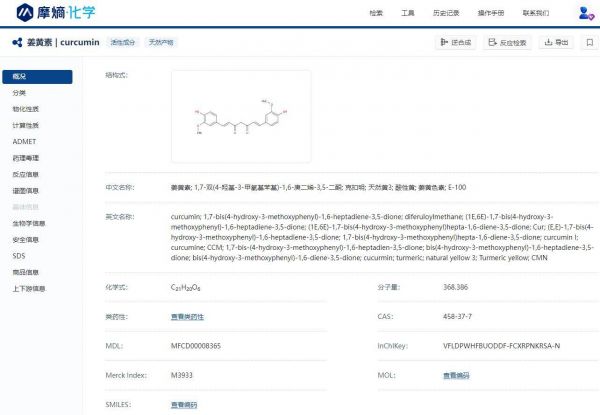Click 查看编码 link next to SMILES
This screenshot has width=600, height=415.
point(184,404)
